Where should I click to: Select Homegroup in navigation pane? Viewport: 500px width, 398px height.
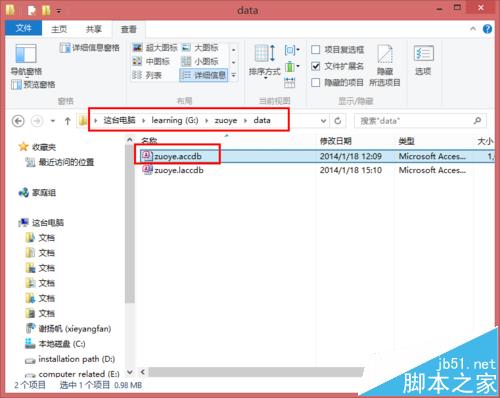(x=37, y=193)
